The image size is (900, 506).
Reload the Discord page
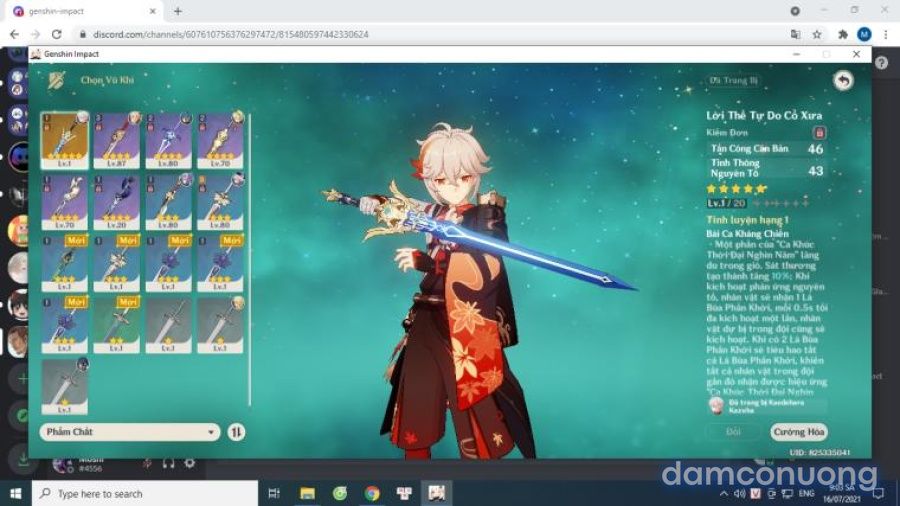point(56,34)
